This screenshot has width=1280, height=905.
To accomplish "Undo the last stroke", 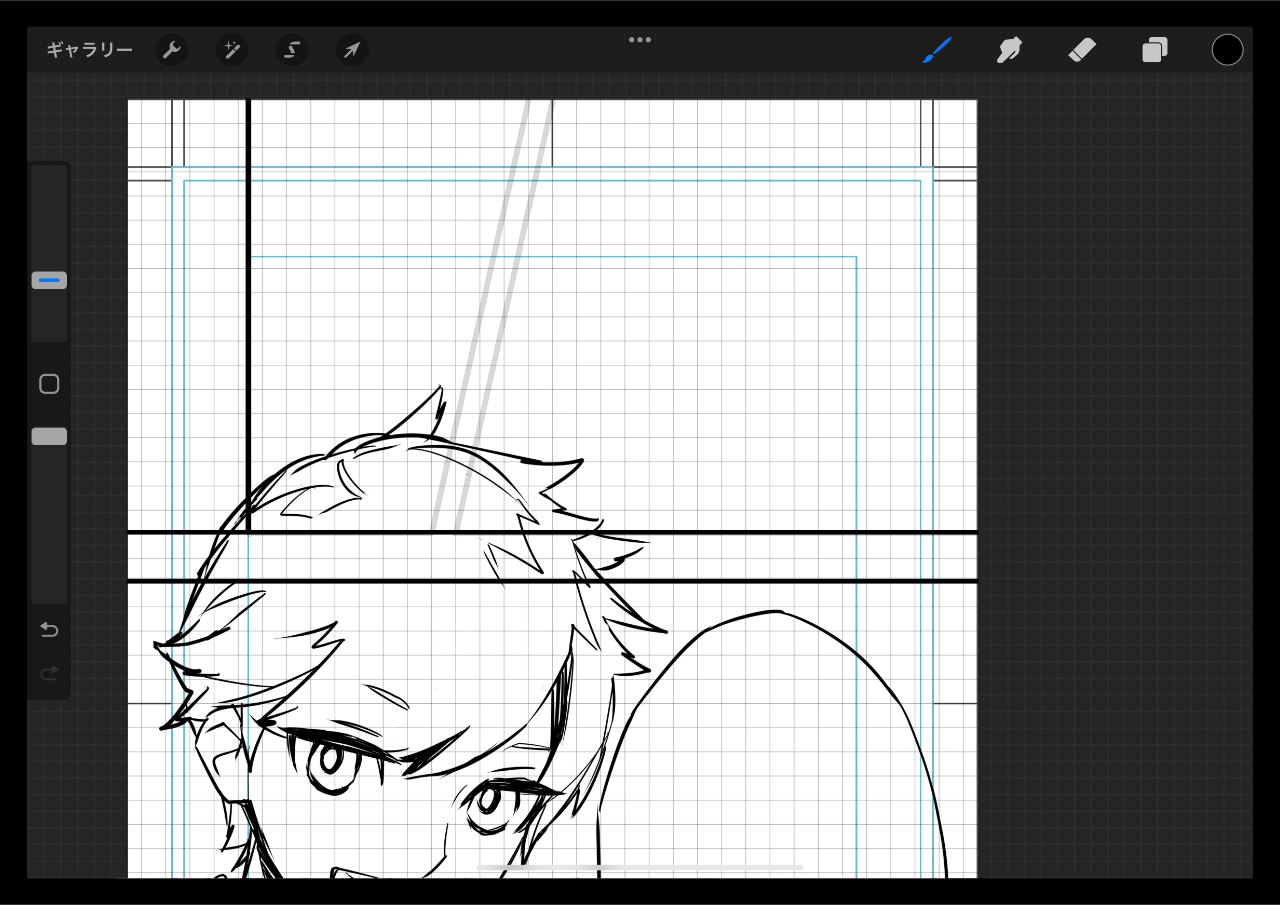I will (x=49, y=629).
